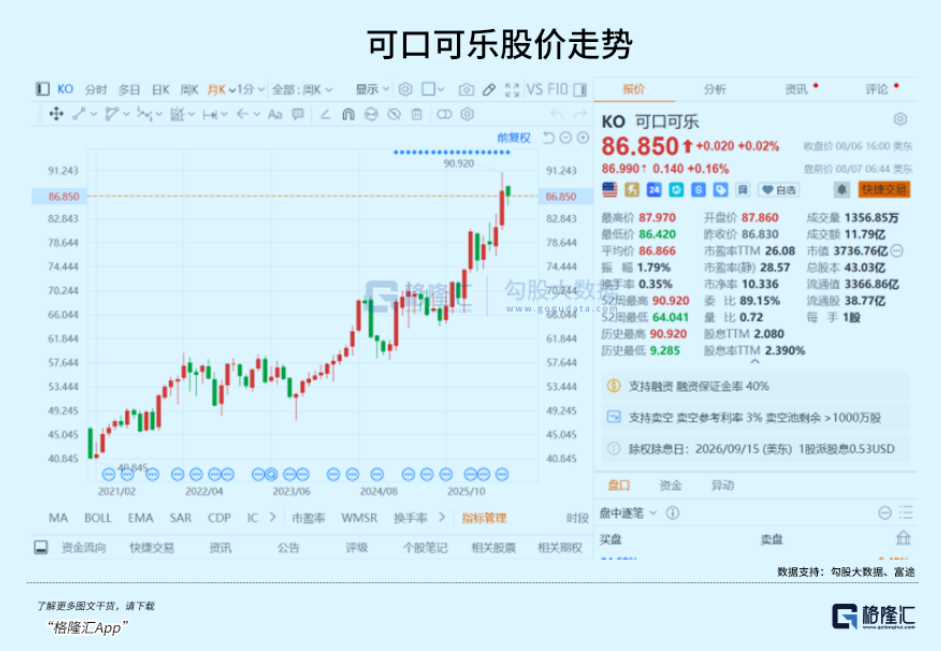Image resolution: width=941 pixels, height=651 pixels.
Task: Add a comment bubble note
Action: 298,114
